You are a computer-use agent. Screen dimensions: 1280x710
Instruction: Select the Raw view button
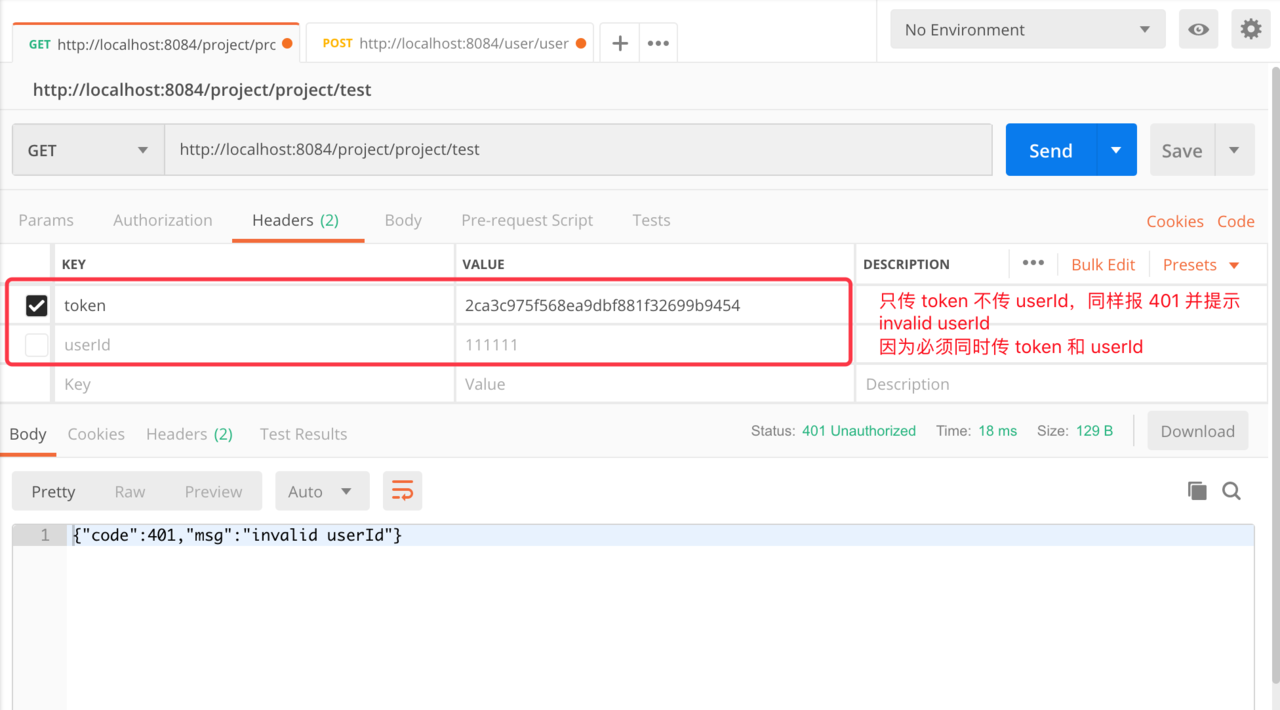click(x=130, y=491)
